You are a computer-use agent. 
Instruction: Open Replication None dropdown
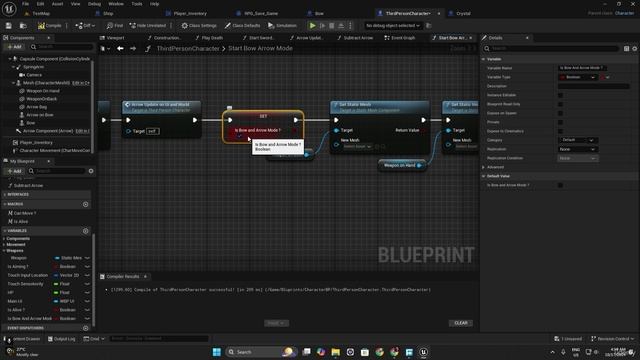point(578,149)
